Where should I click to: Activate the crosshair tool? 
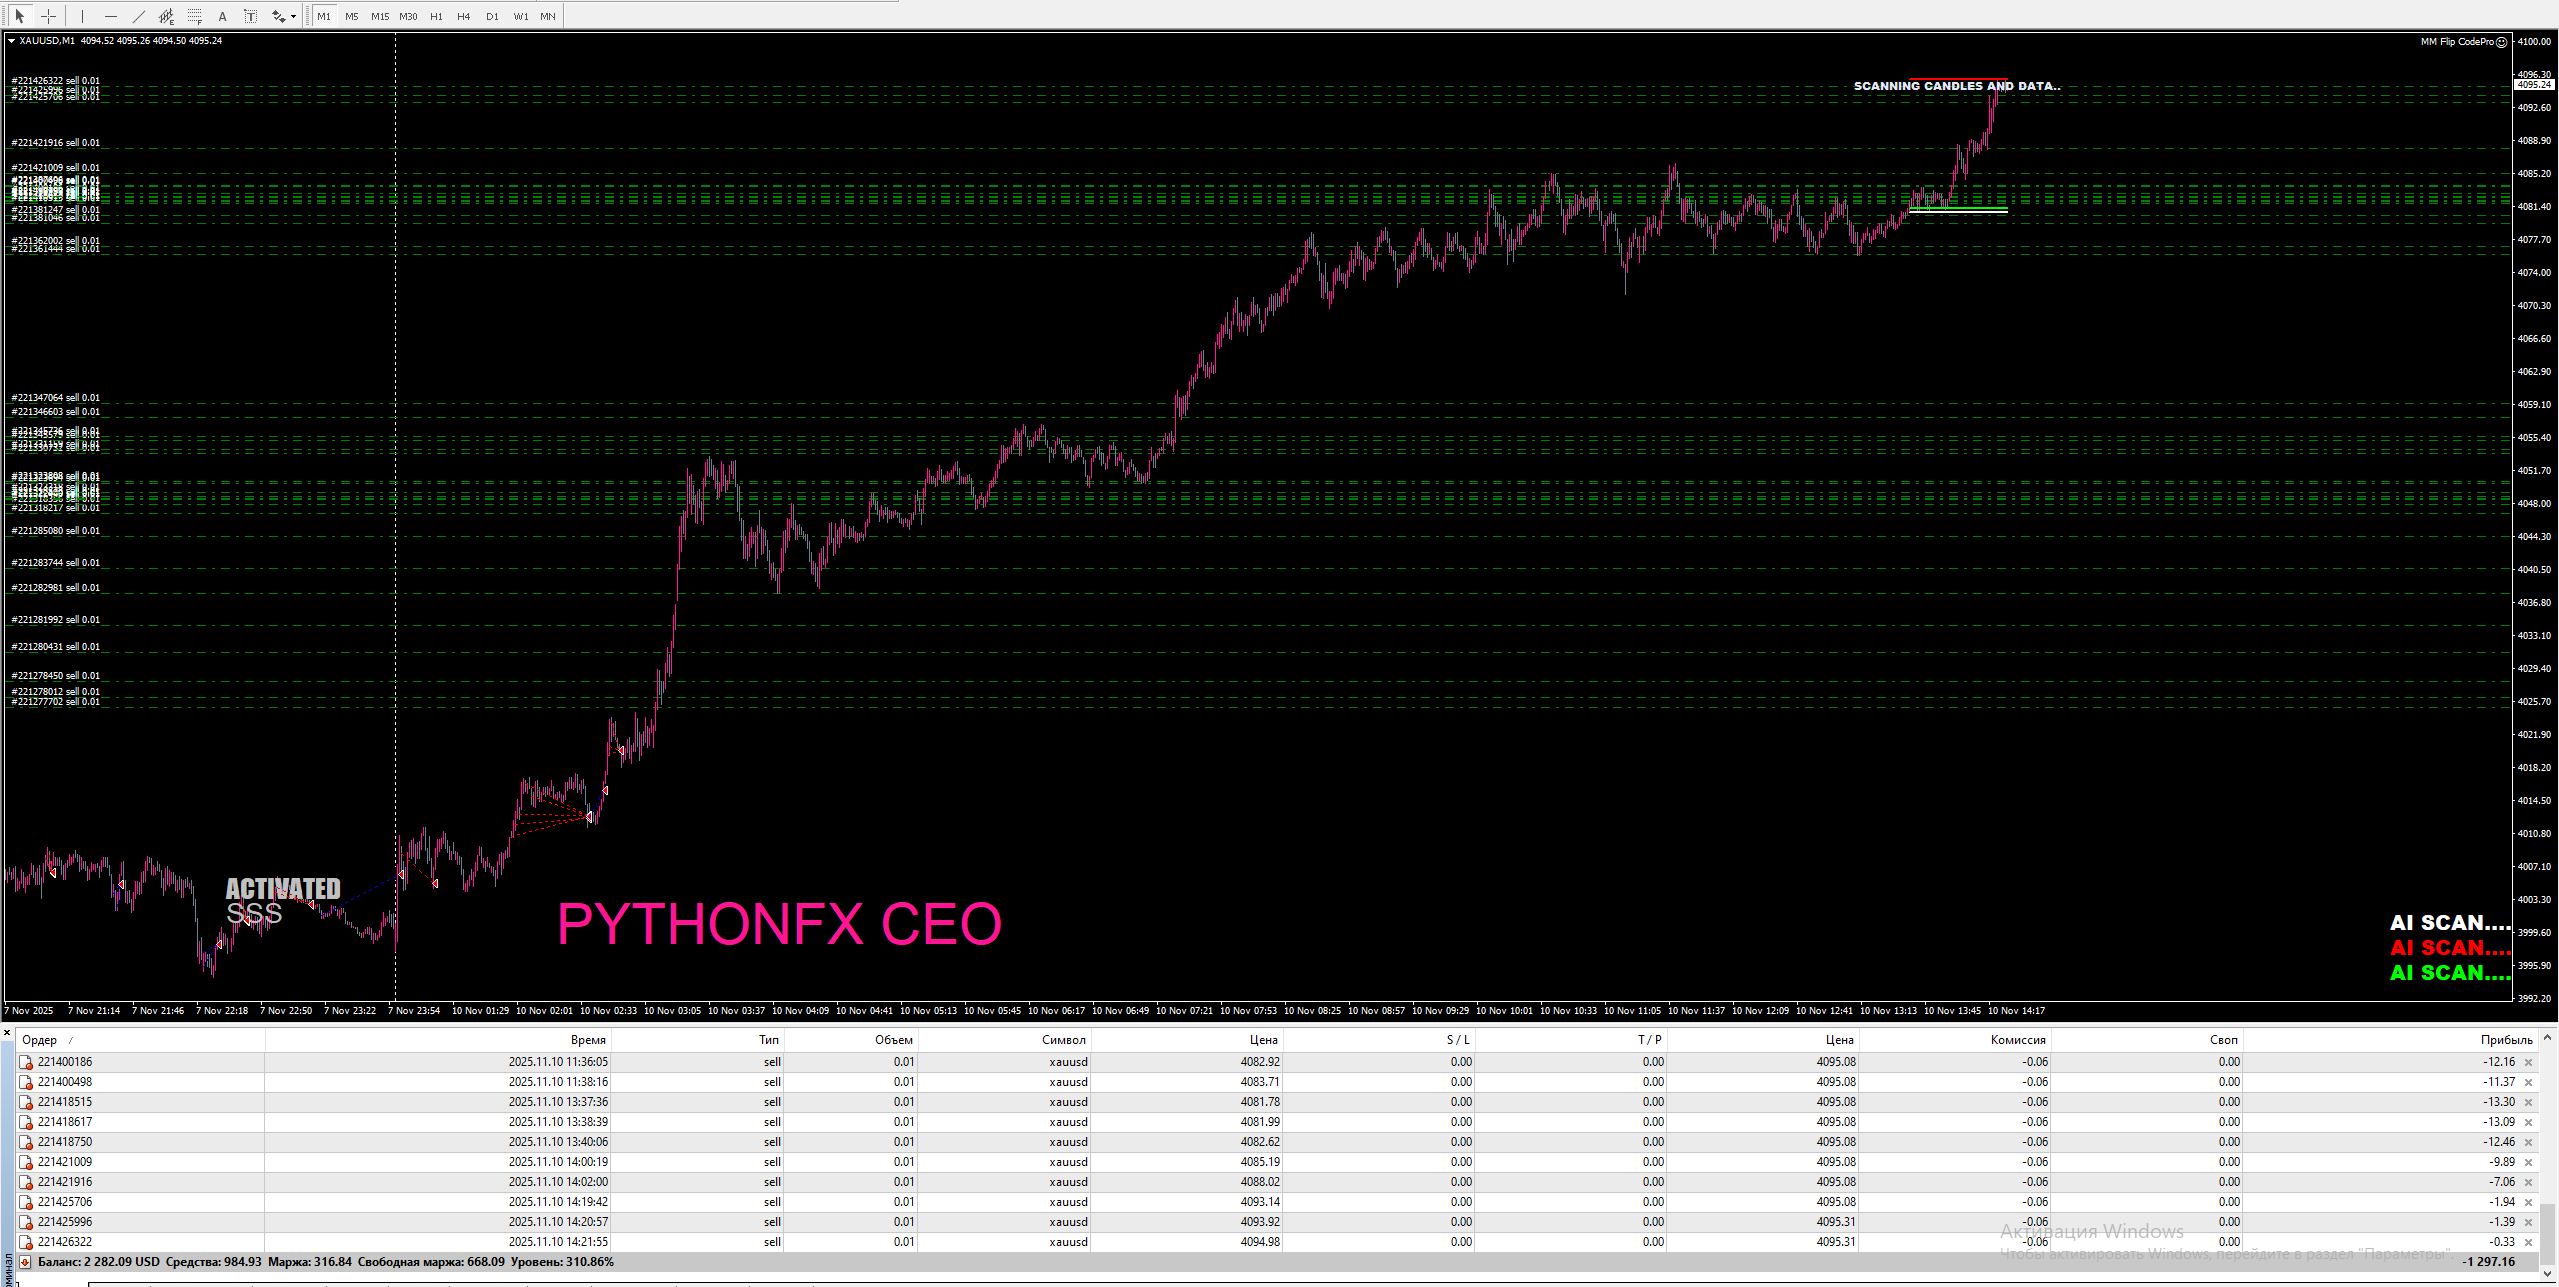(x=48, y=16)
